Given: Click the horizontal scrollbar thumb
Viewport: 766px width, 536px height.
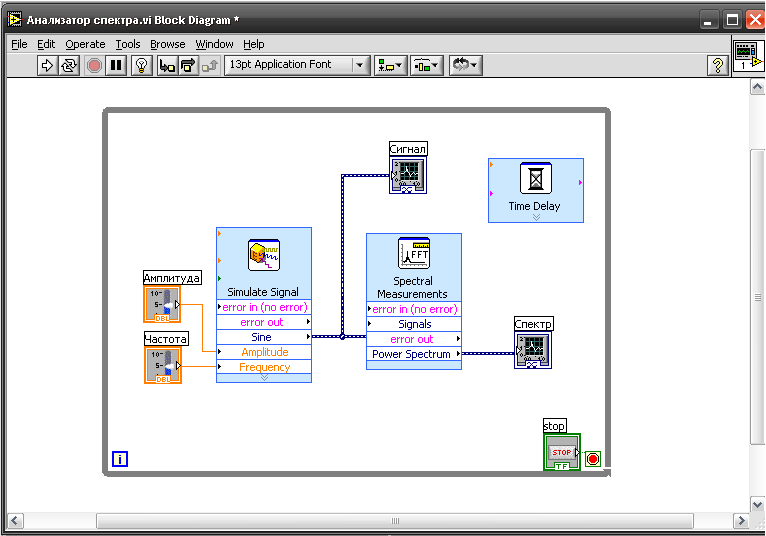Looking at the screenshot, I should [x=395, y=521].
